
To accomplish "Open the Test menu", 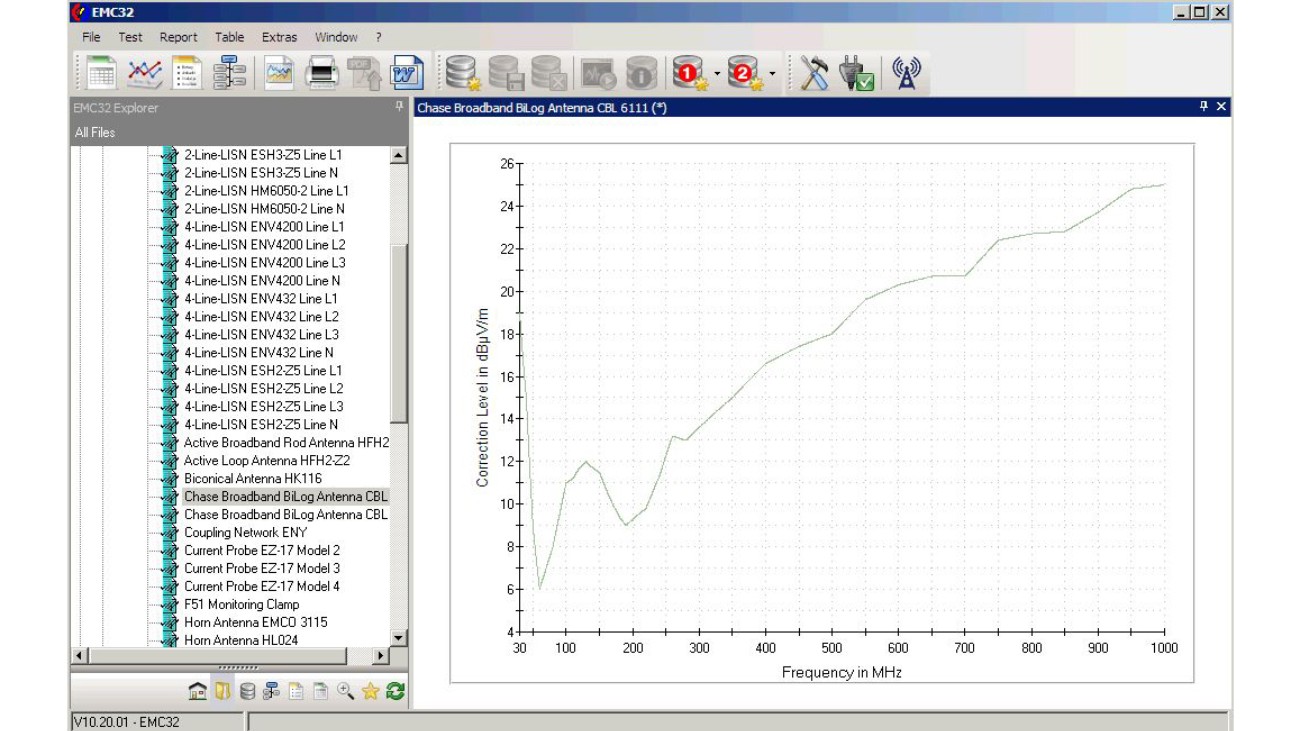I will tap(130, 37).
